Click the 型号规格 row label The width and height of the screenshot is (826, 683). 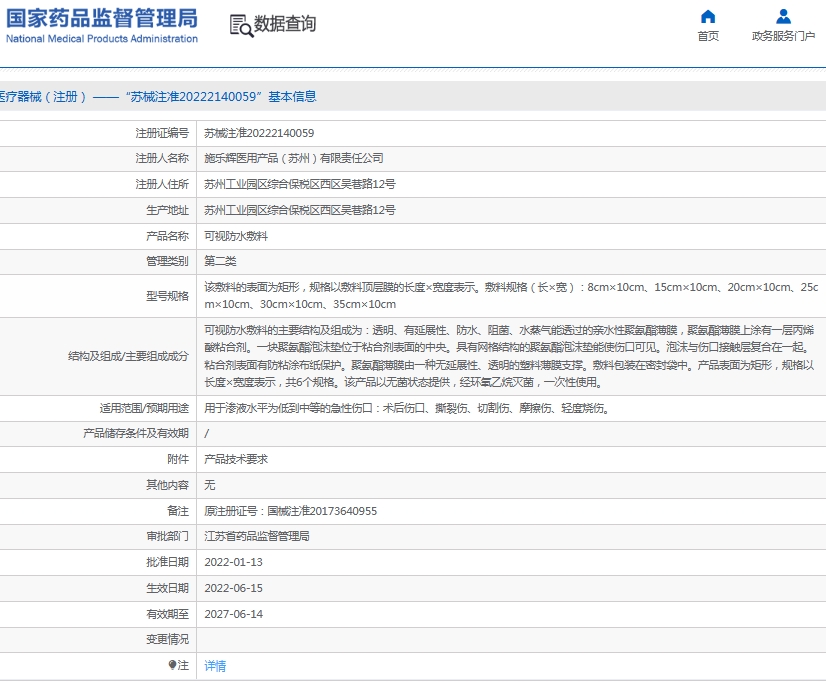click(x=167, y=296)
